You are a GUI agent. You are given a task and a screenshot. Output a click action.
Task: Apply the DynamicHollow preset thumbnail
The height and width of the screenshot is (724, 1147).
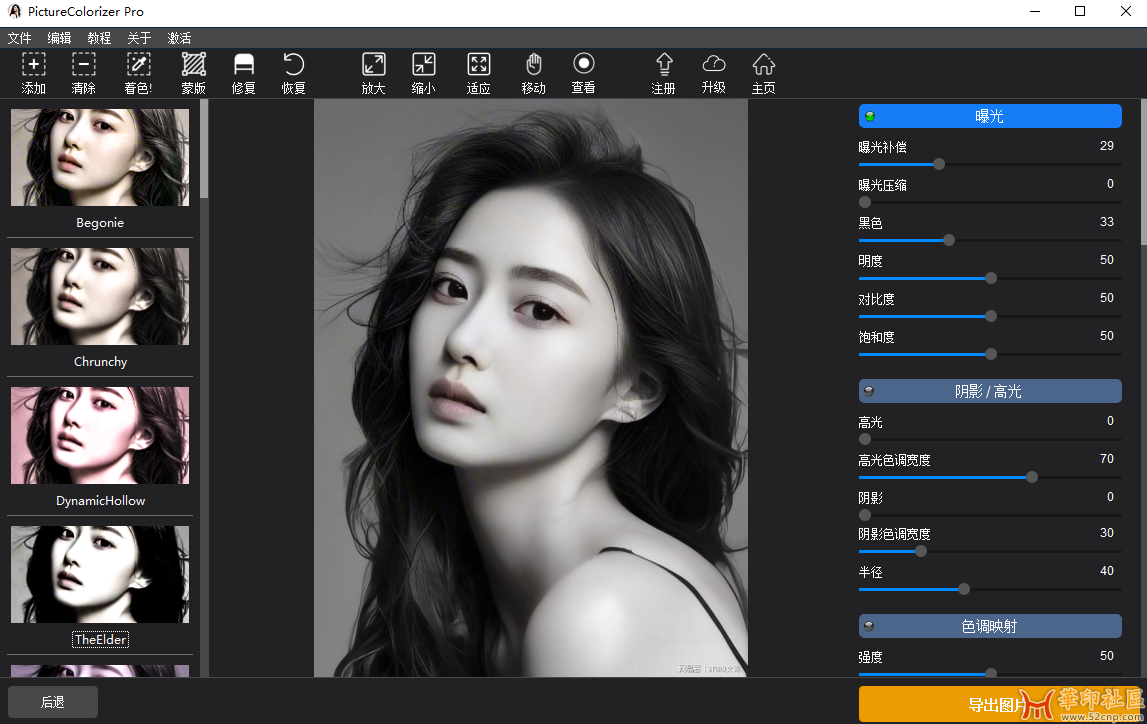100,435
